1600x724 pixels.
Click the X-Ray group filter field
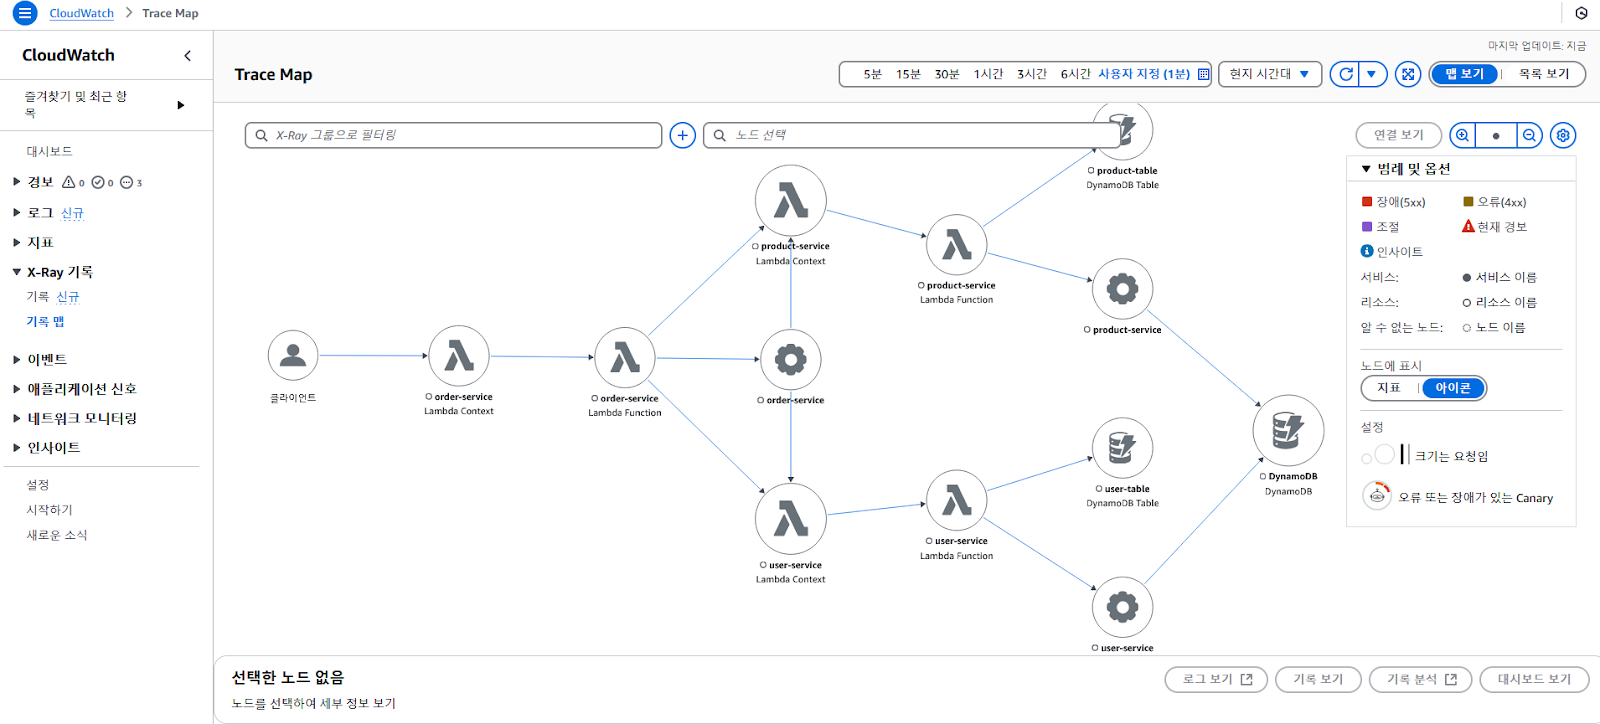[453, 135]
